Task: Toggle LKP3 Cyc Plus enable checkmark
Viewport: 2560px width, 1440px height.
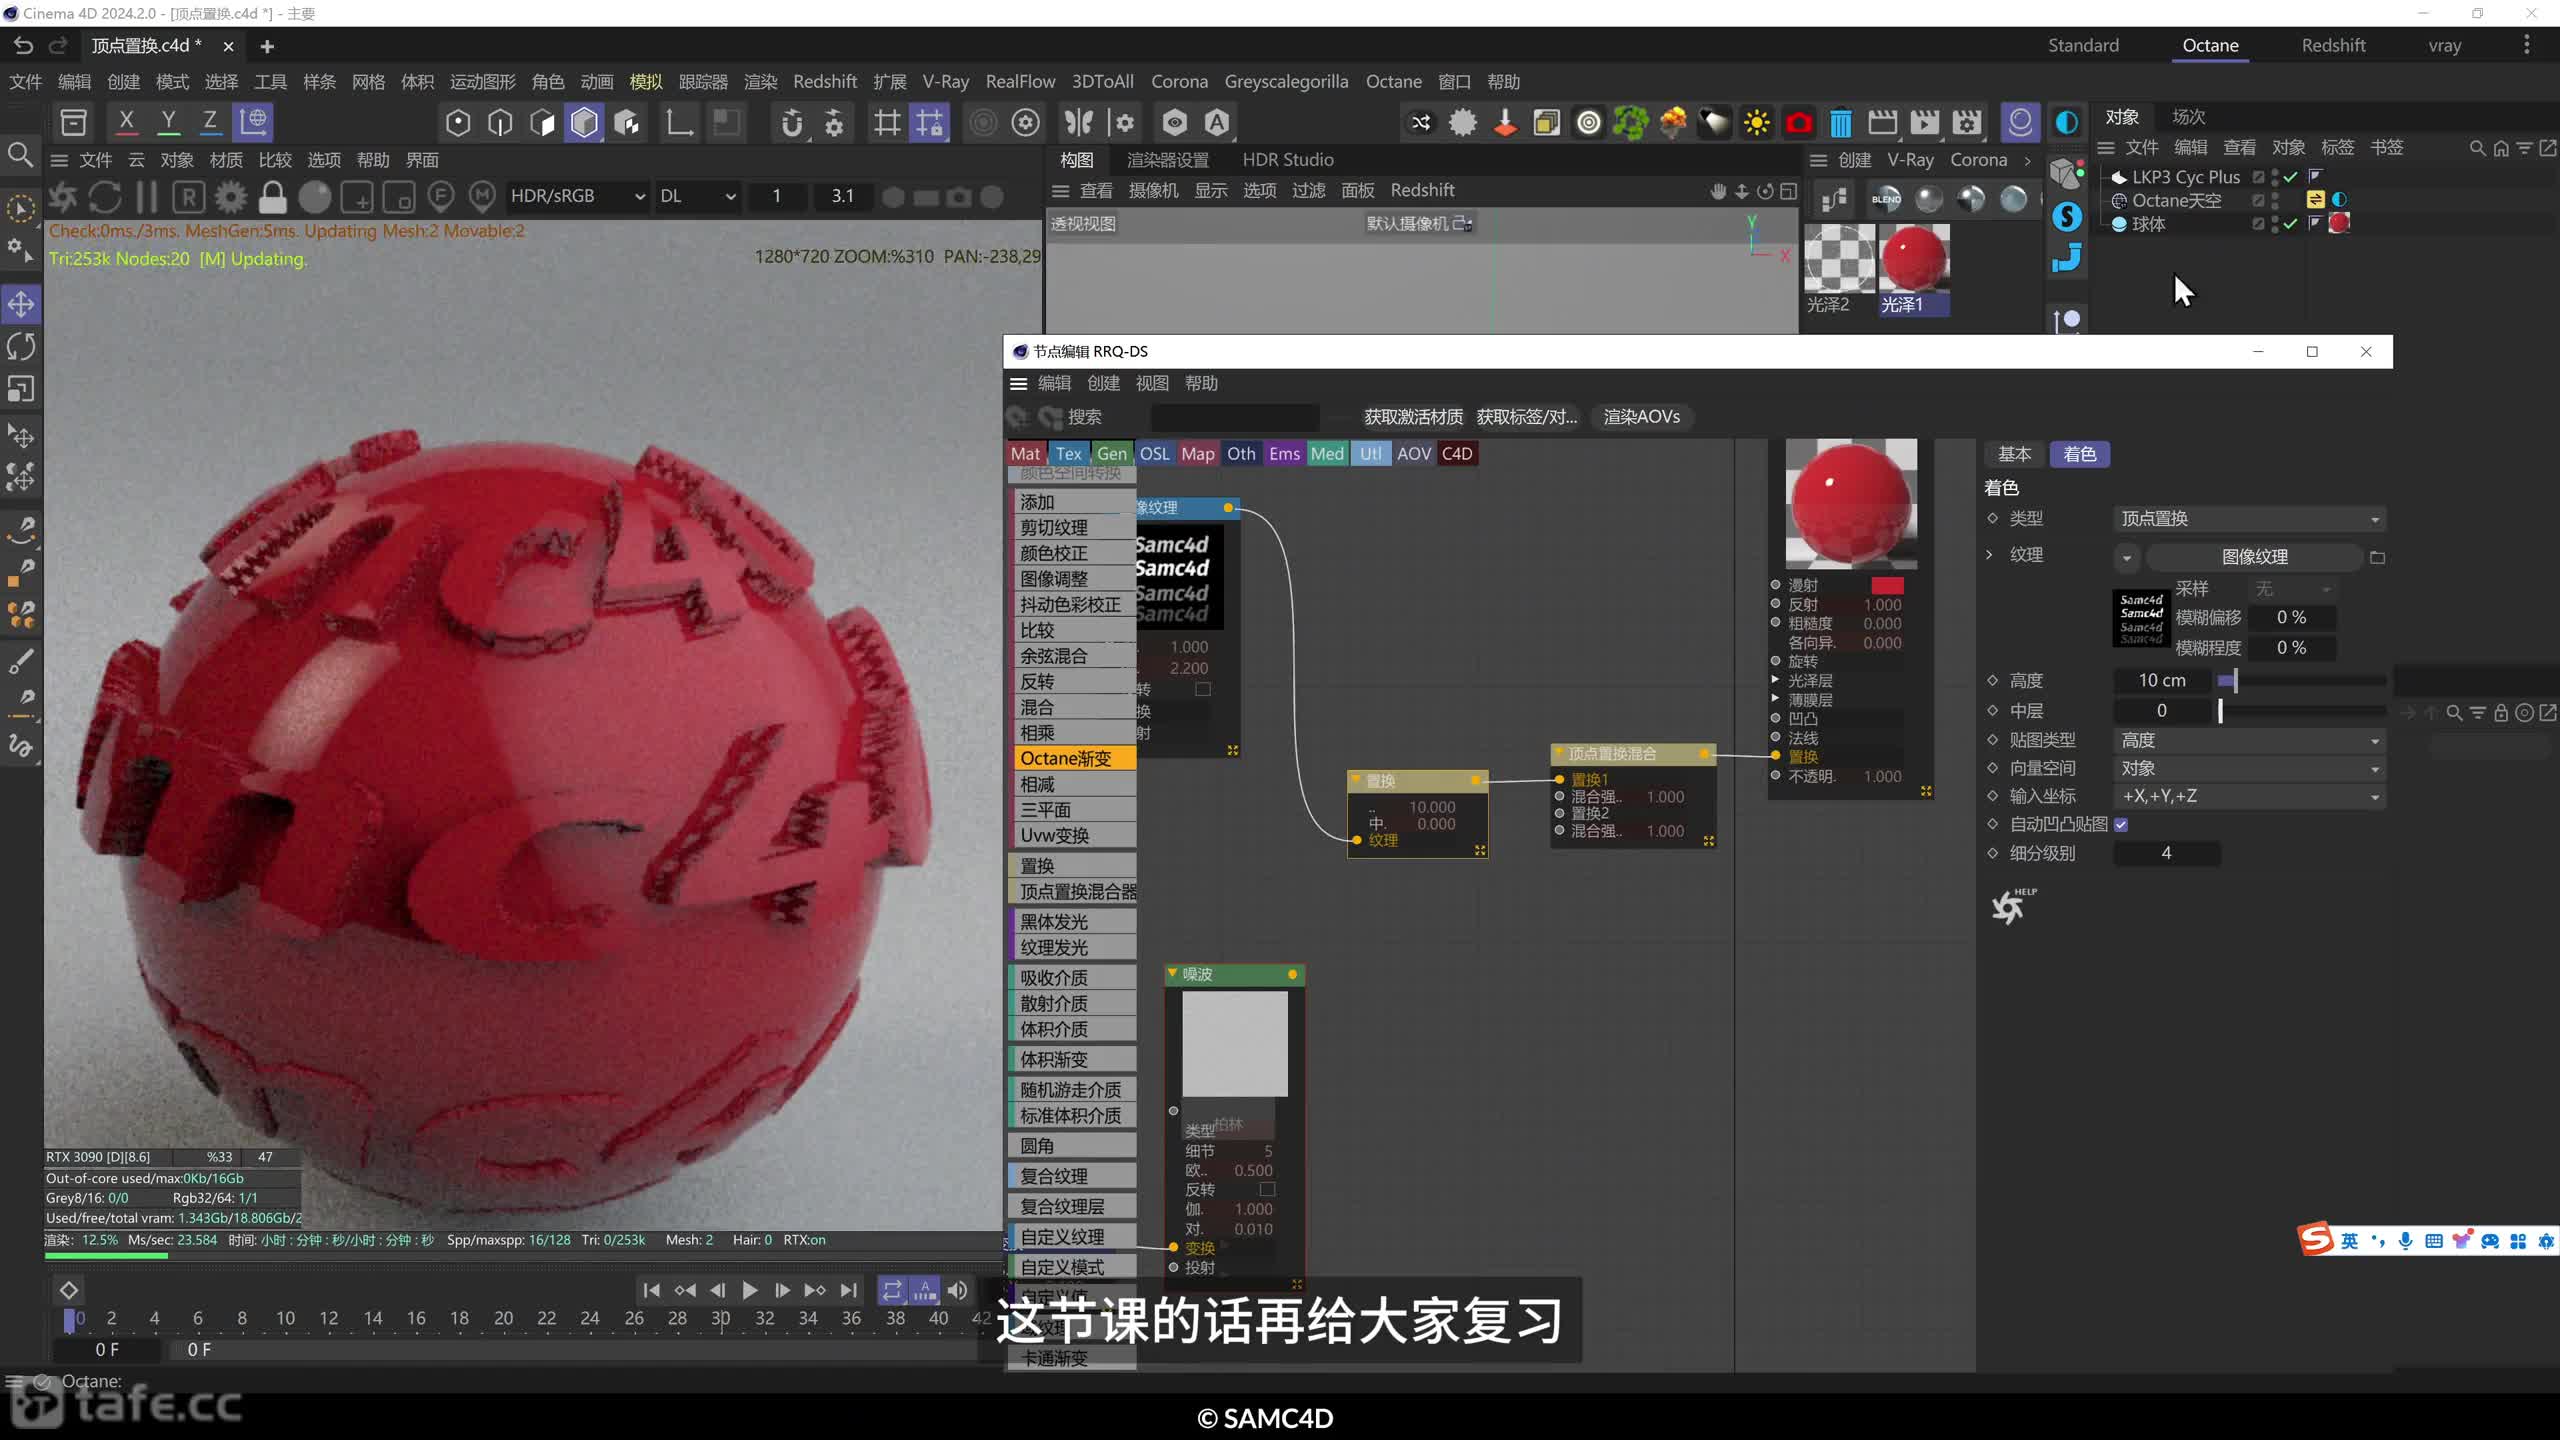Action: pyautogui.click(x=2291, y=177)
